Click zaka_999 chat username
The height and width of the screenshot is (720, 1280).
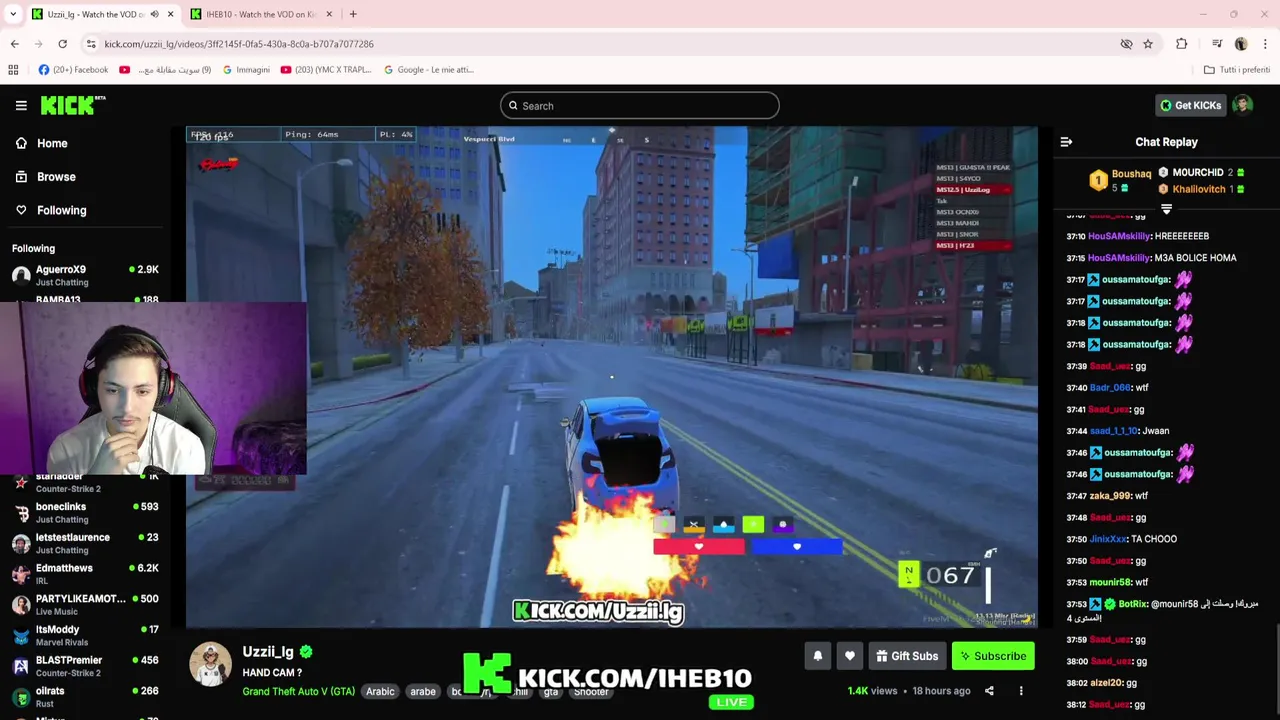tap(1110, 496)
